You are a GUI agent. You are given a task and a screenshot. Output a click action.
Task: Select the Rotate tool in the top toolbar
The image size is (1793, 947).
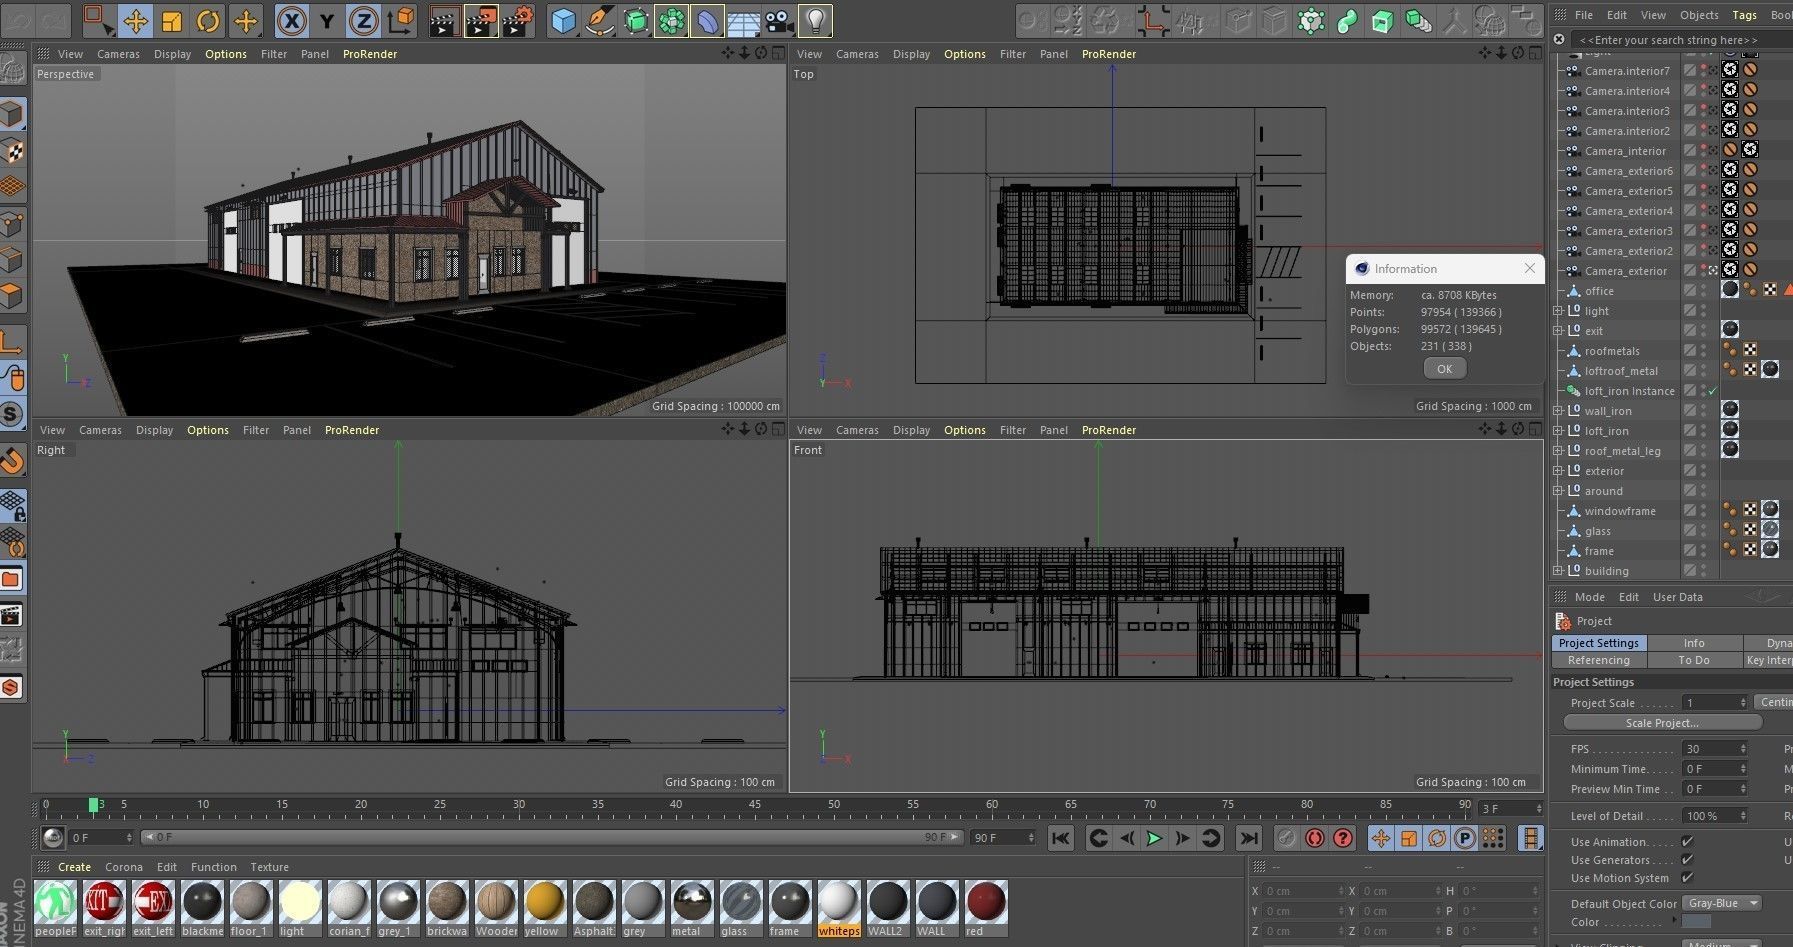point(208,20)
